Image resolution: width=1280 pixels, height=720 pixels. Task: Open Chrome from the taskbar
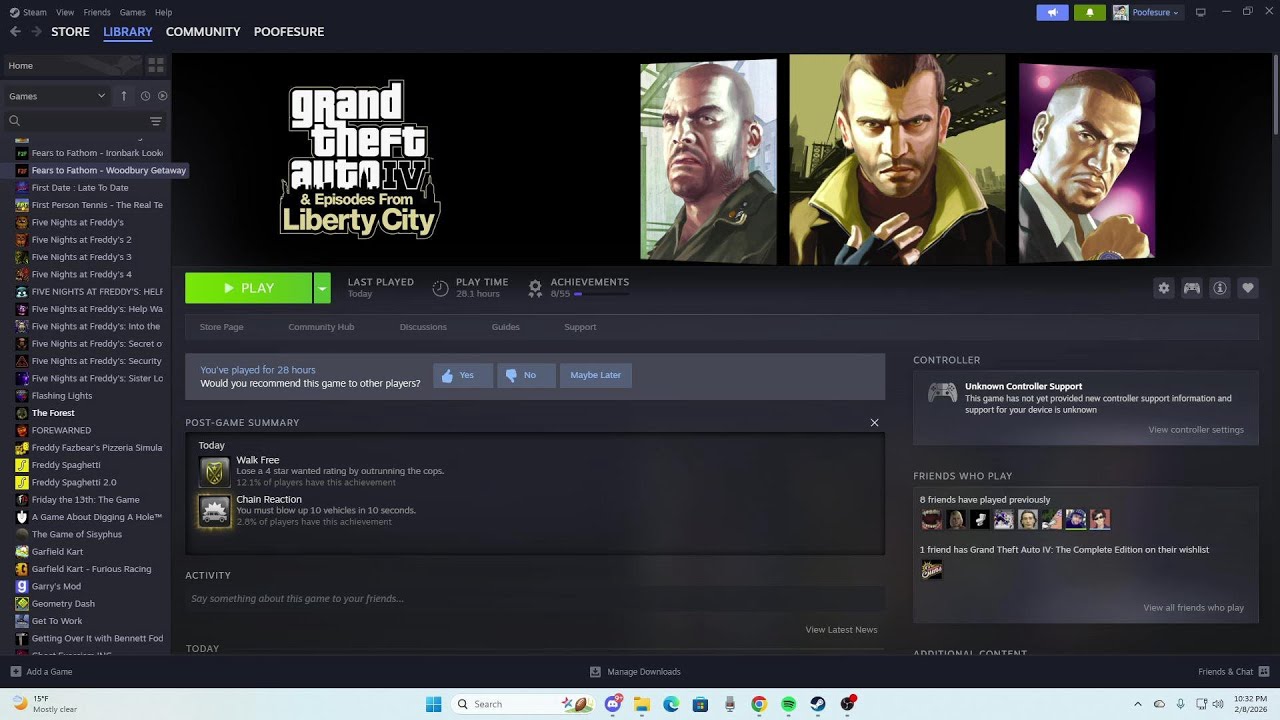click(759, 704)
